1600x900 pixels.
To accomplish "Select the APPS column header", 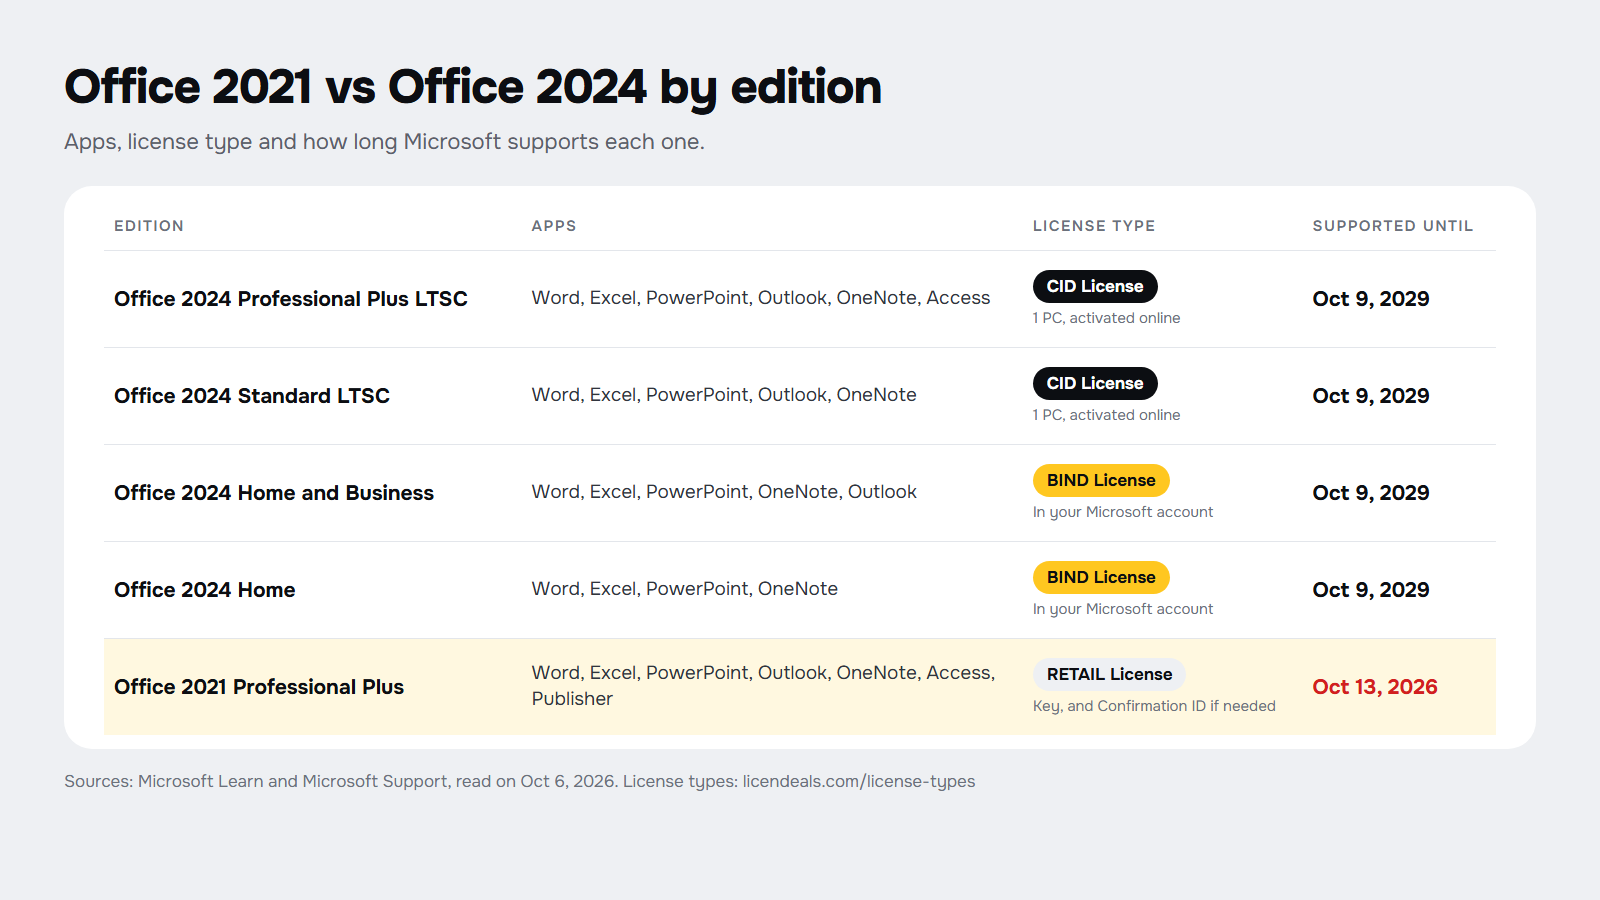I will pyautogui.click(x=554, y=226).
